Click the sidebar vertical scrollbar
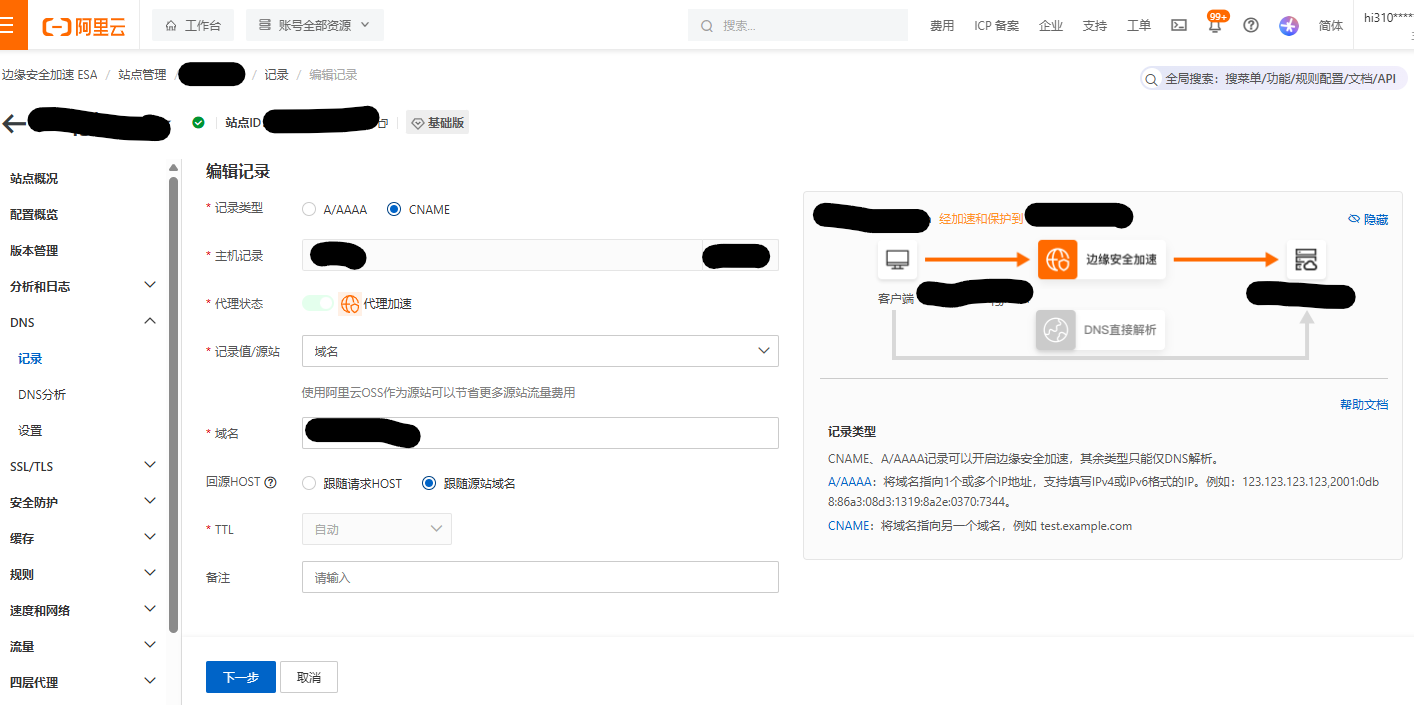Screen dimensions: 1414x705 pyautogui.click(x=174, y=400)
